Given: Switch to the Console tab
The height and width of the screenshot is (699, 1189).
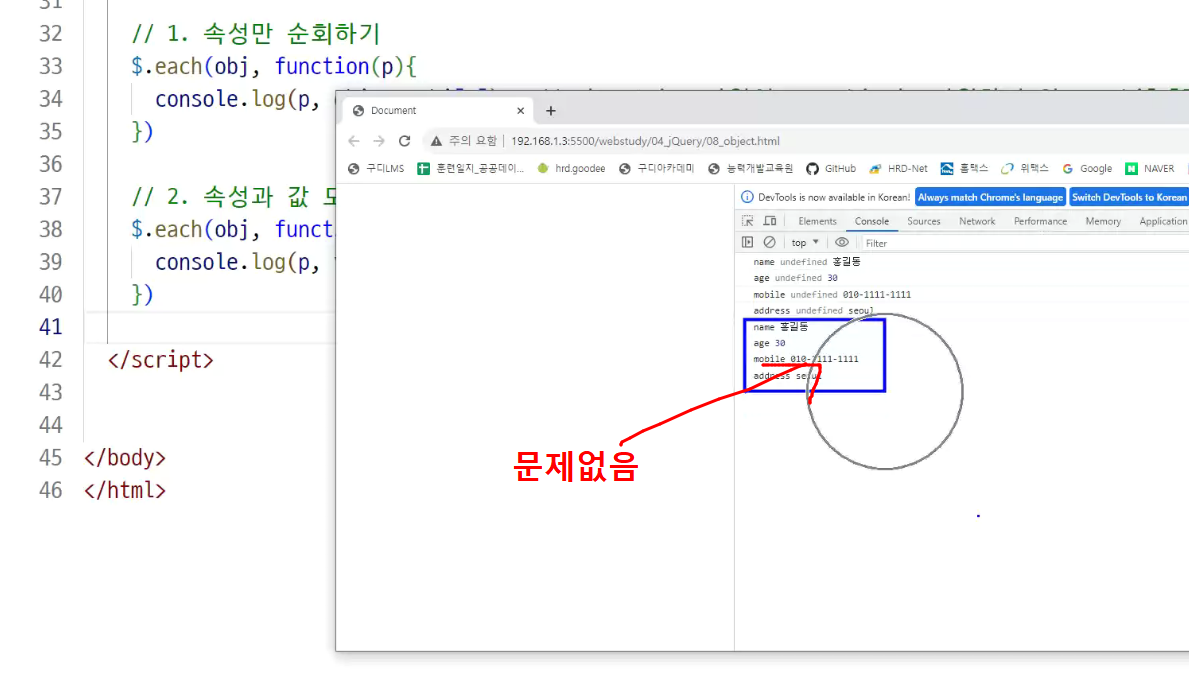Looking at the screenshot, I should (x=871, y=221).
